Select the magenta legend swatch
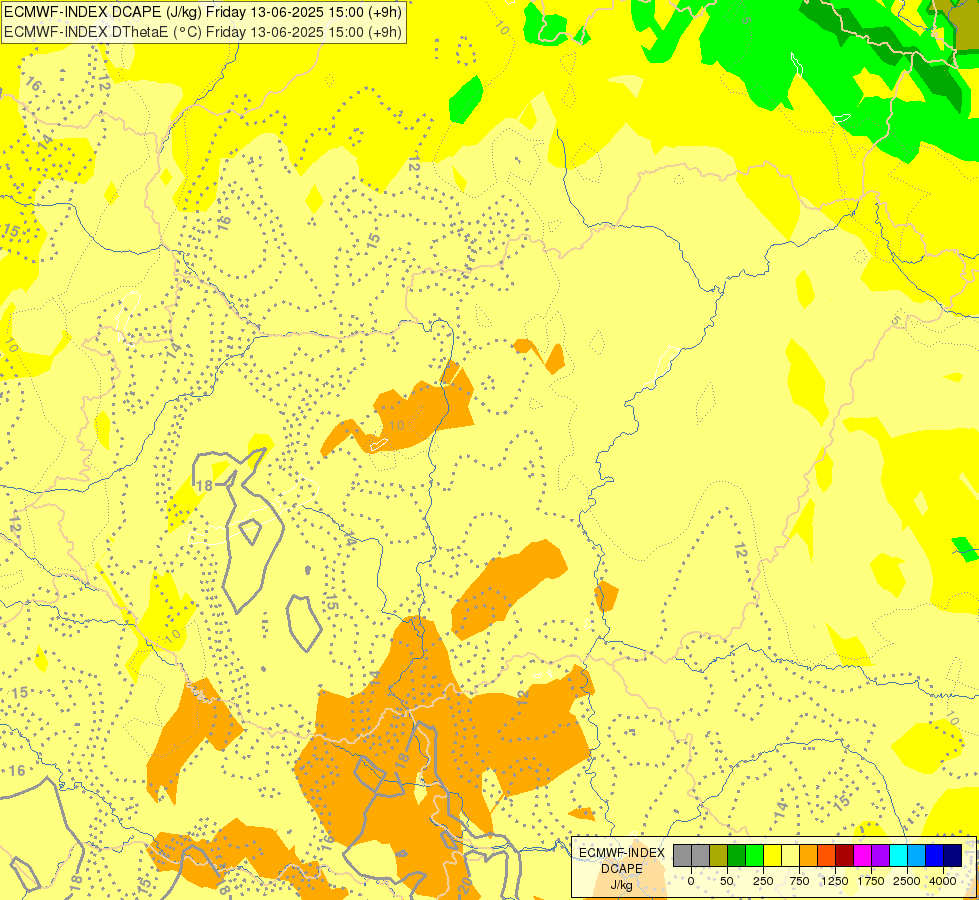 point(863,855)
